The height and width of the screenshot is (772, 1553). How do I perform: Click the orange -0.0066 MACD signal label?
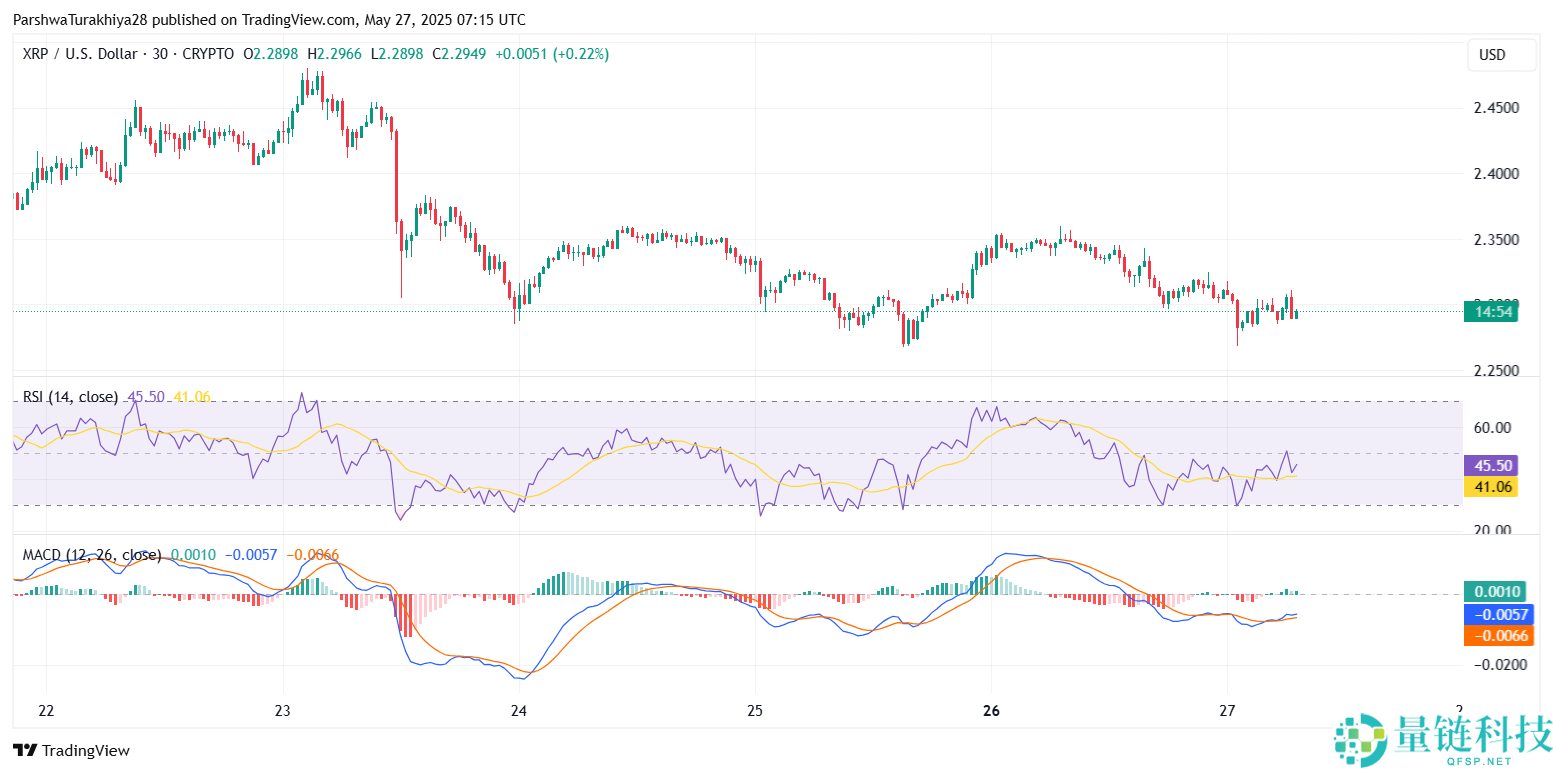click(x=1499, y=634)
